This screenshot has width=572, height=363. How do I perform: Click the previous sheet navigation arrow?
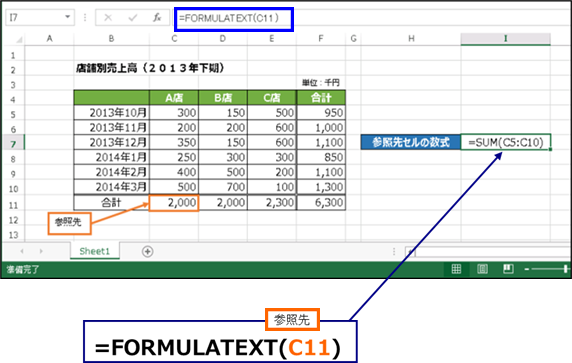[x=22, y=251]
